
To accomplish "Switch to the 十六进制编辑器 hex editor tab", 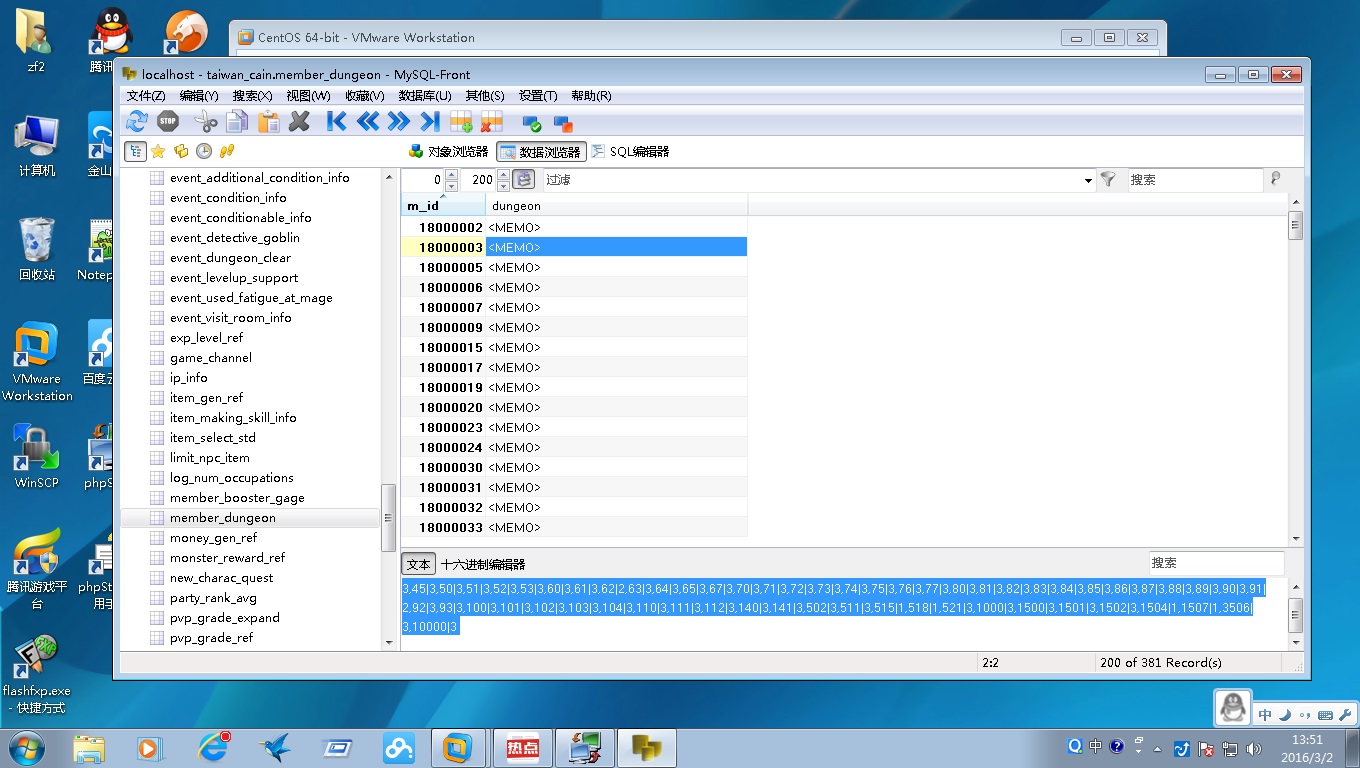I will point(483,564).
